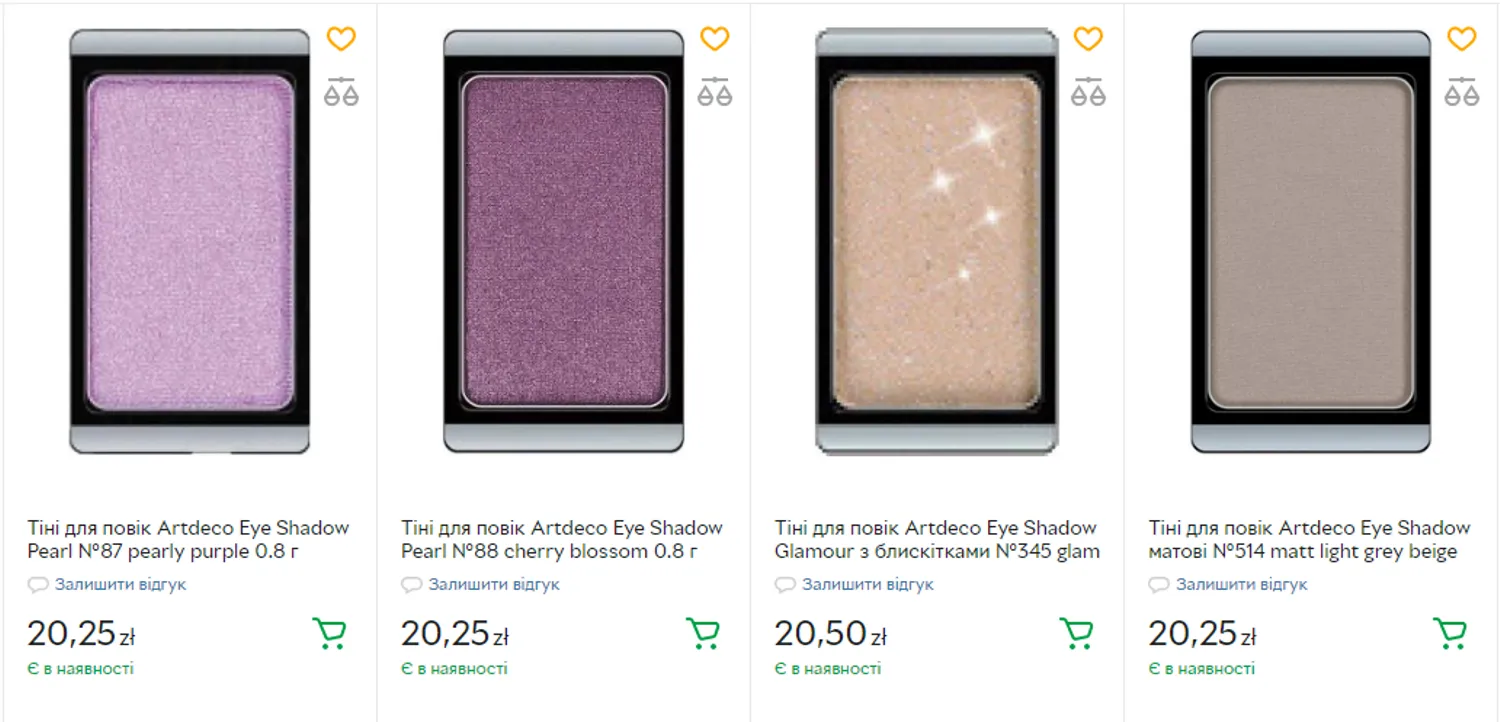This screenshot has width=1500, height=722.
Task: Click compare scales icon for Glamour №345
Action: (1088, 92)
